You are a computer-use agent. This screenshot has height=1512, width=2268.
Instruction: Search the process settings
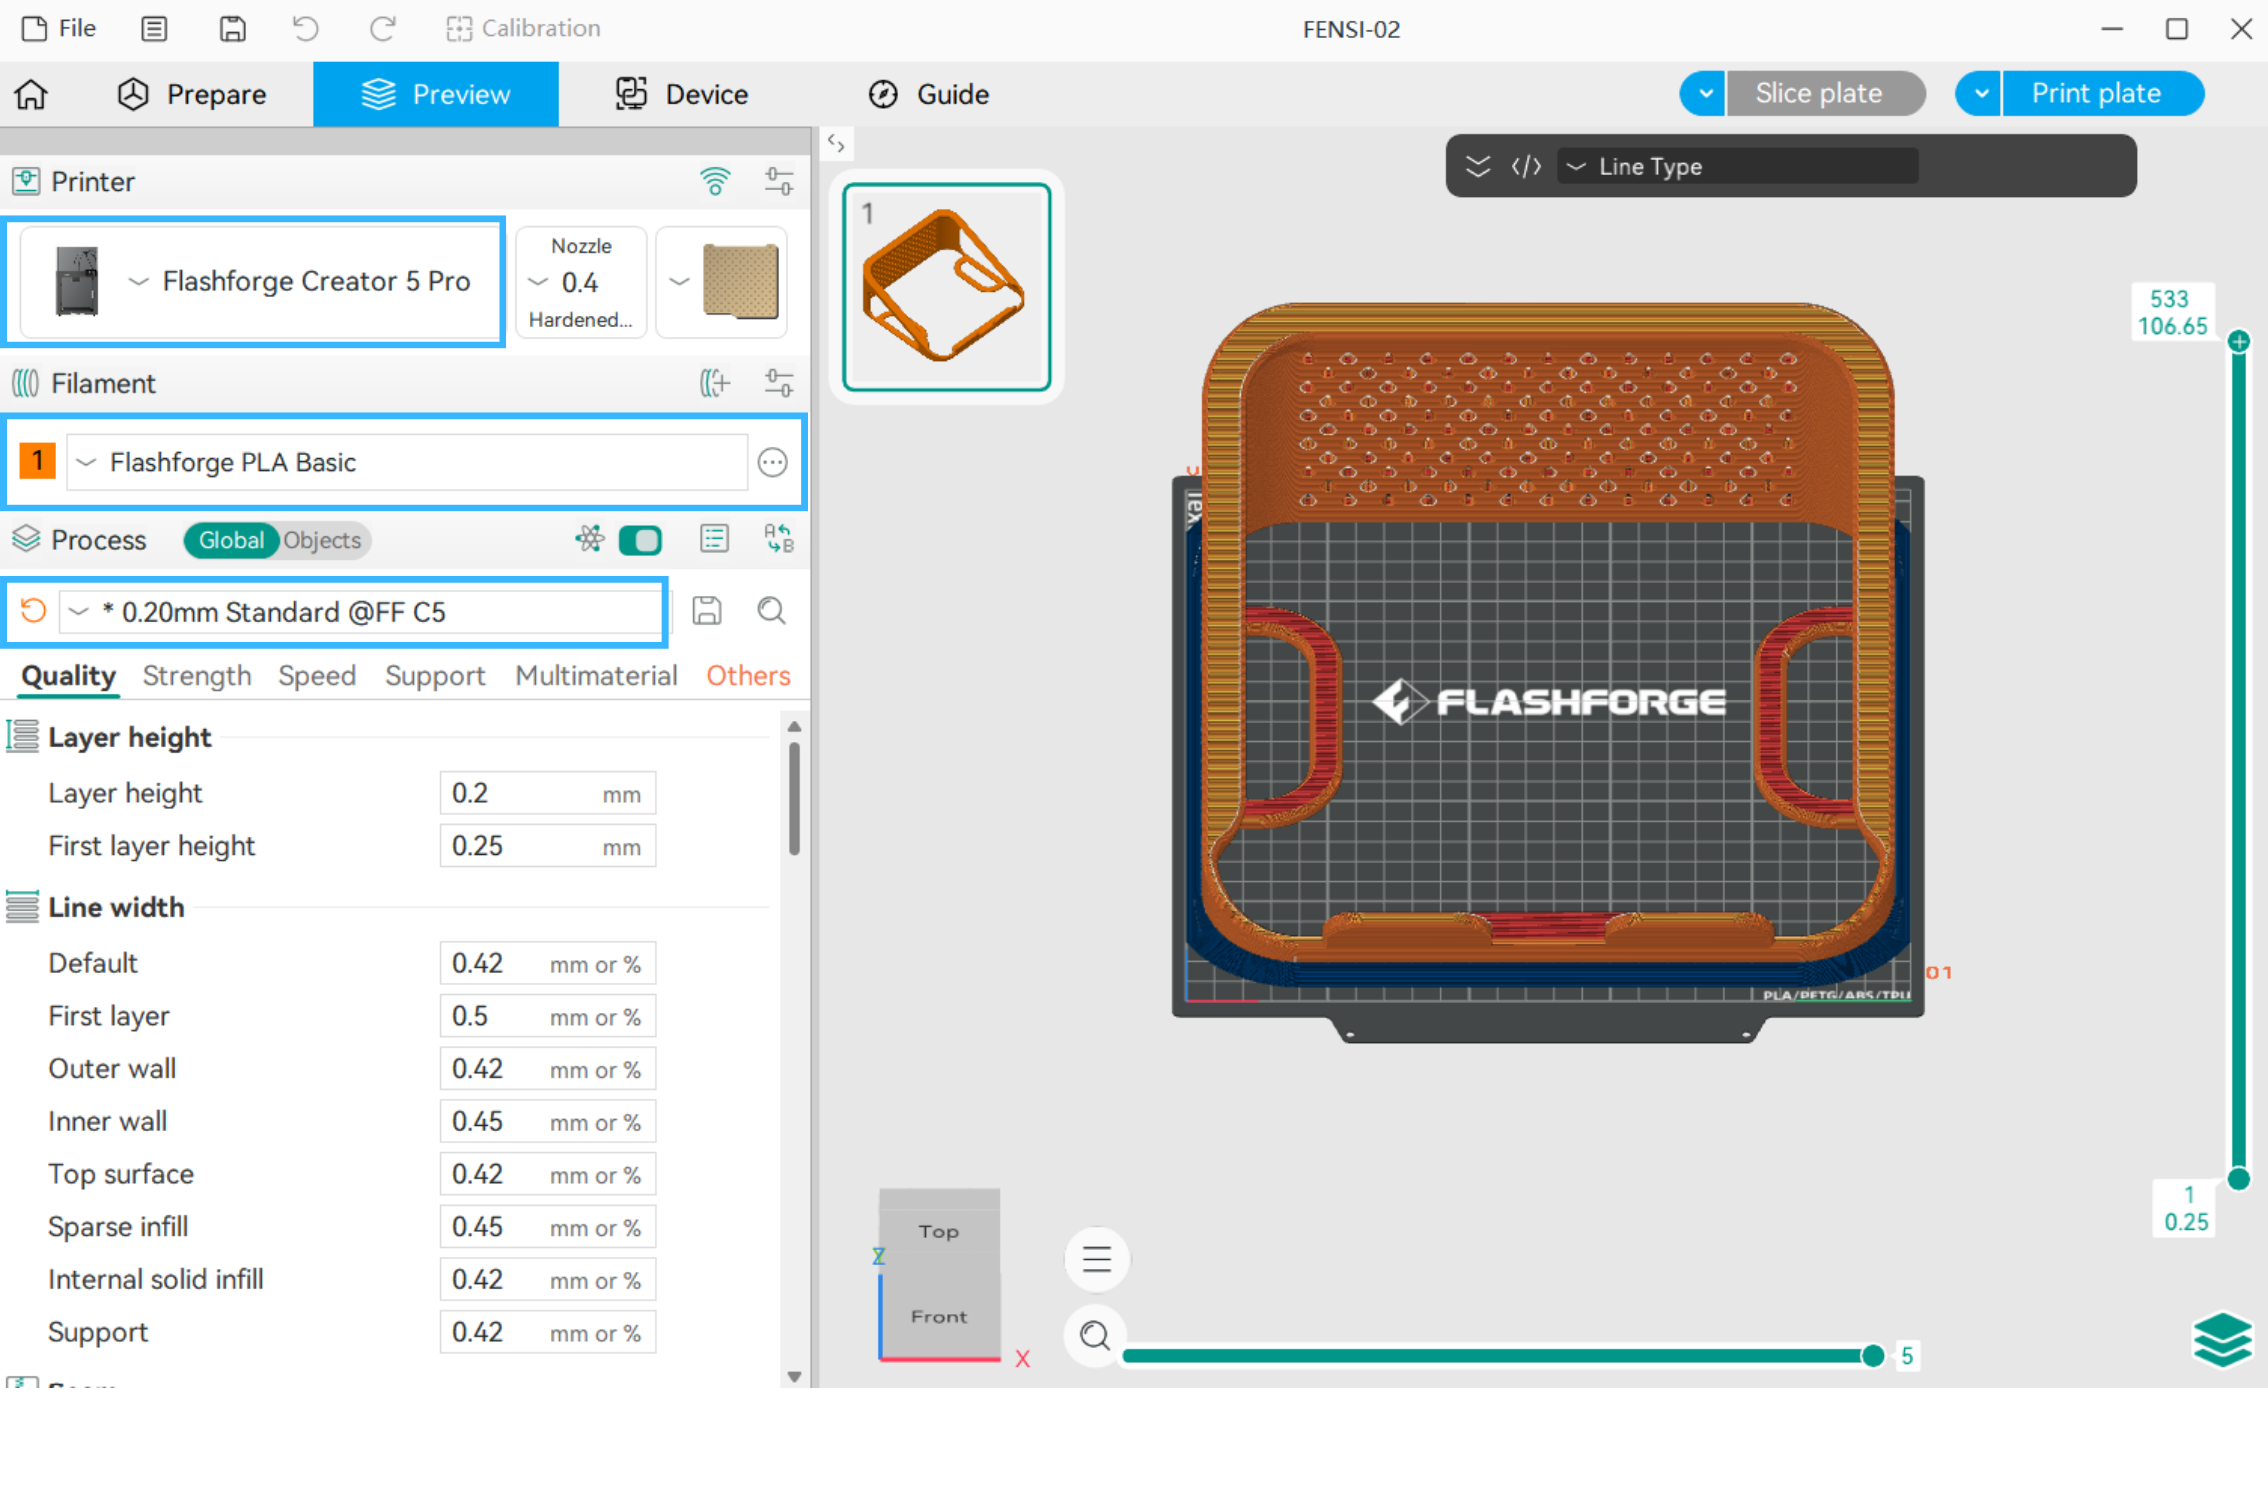pyautogui.click(x=771, y=611)
